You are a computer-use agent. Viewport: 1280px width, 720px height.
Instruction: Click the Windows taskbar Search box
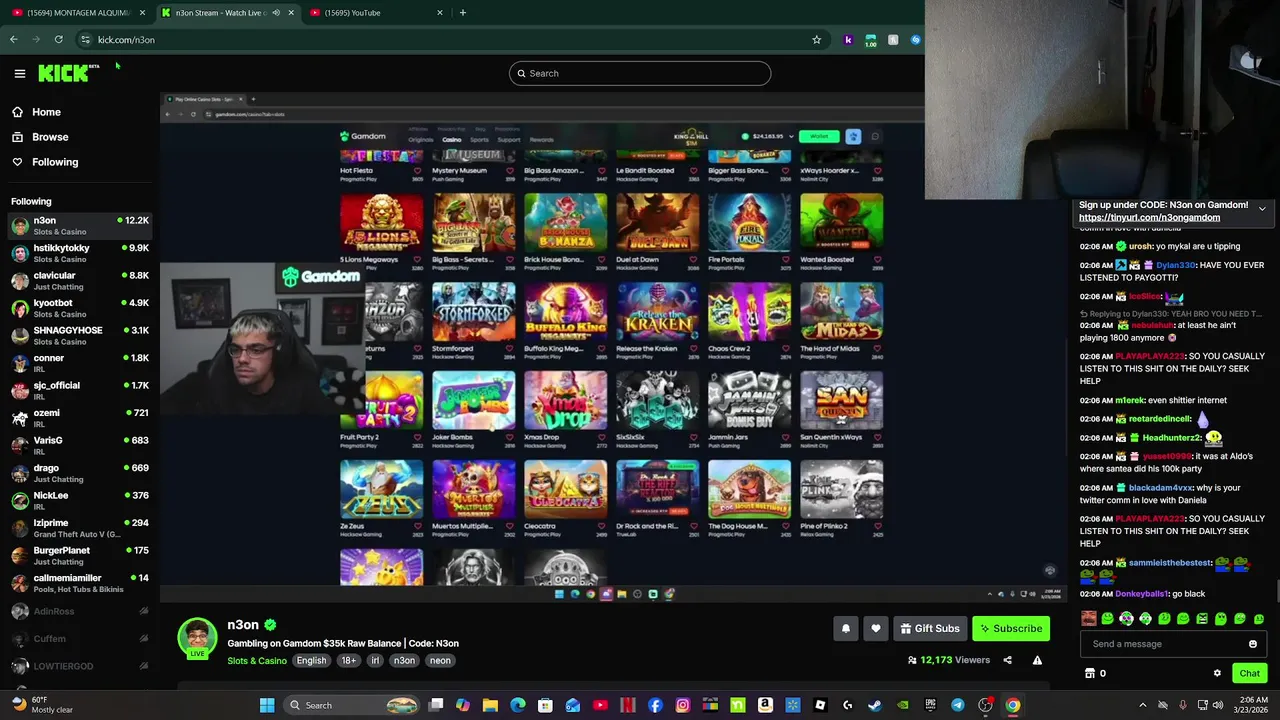pos(350,705)
